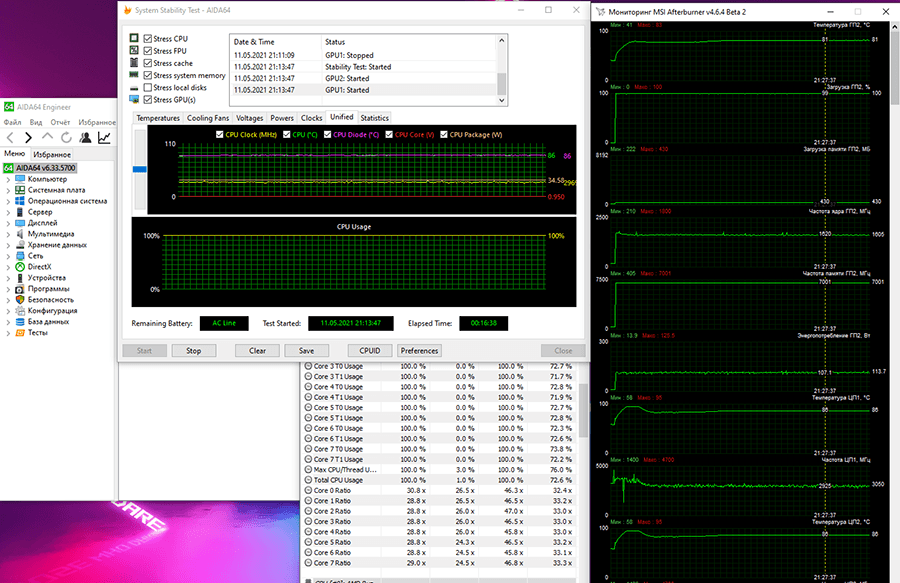Expand the Компьютер tree node
Image resolution: width=900 pixels, height=583 pixels.
pyautogui.click(x=8, y=179)
